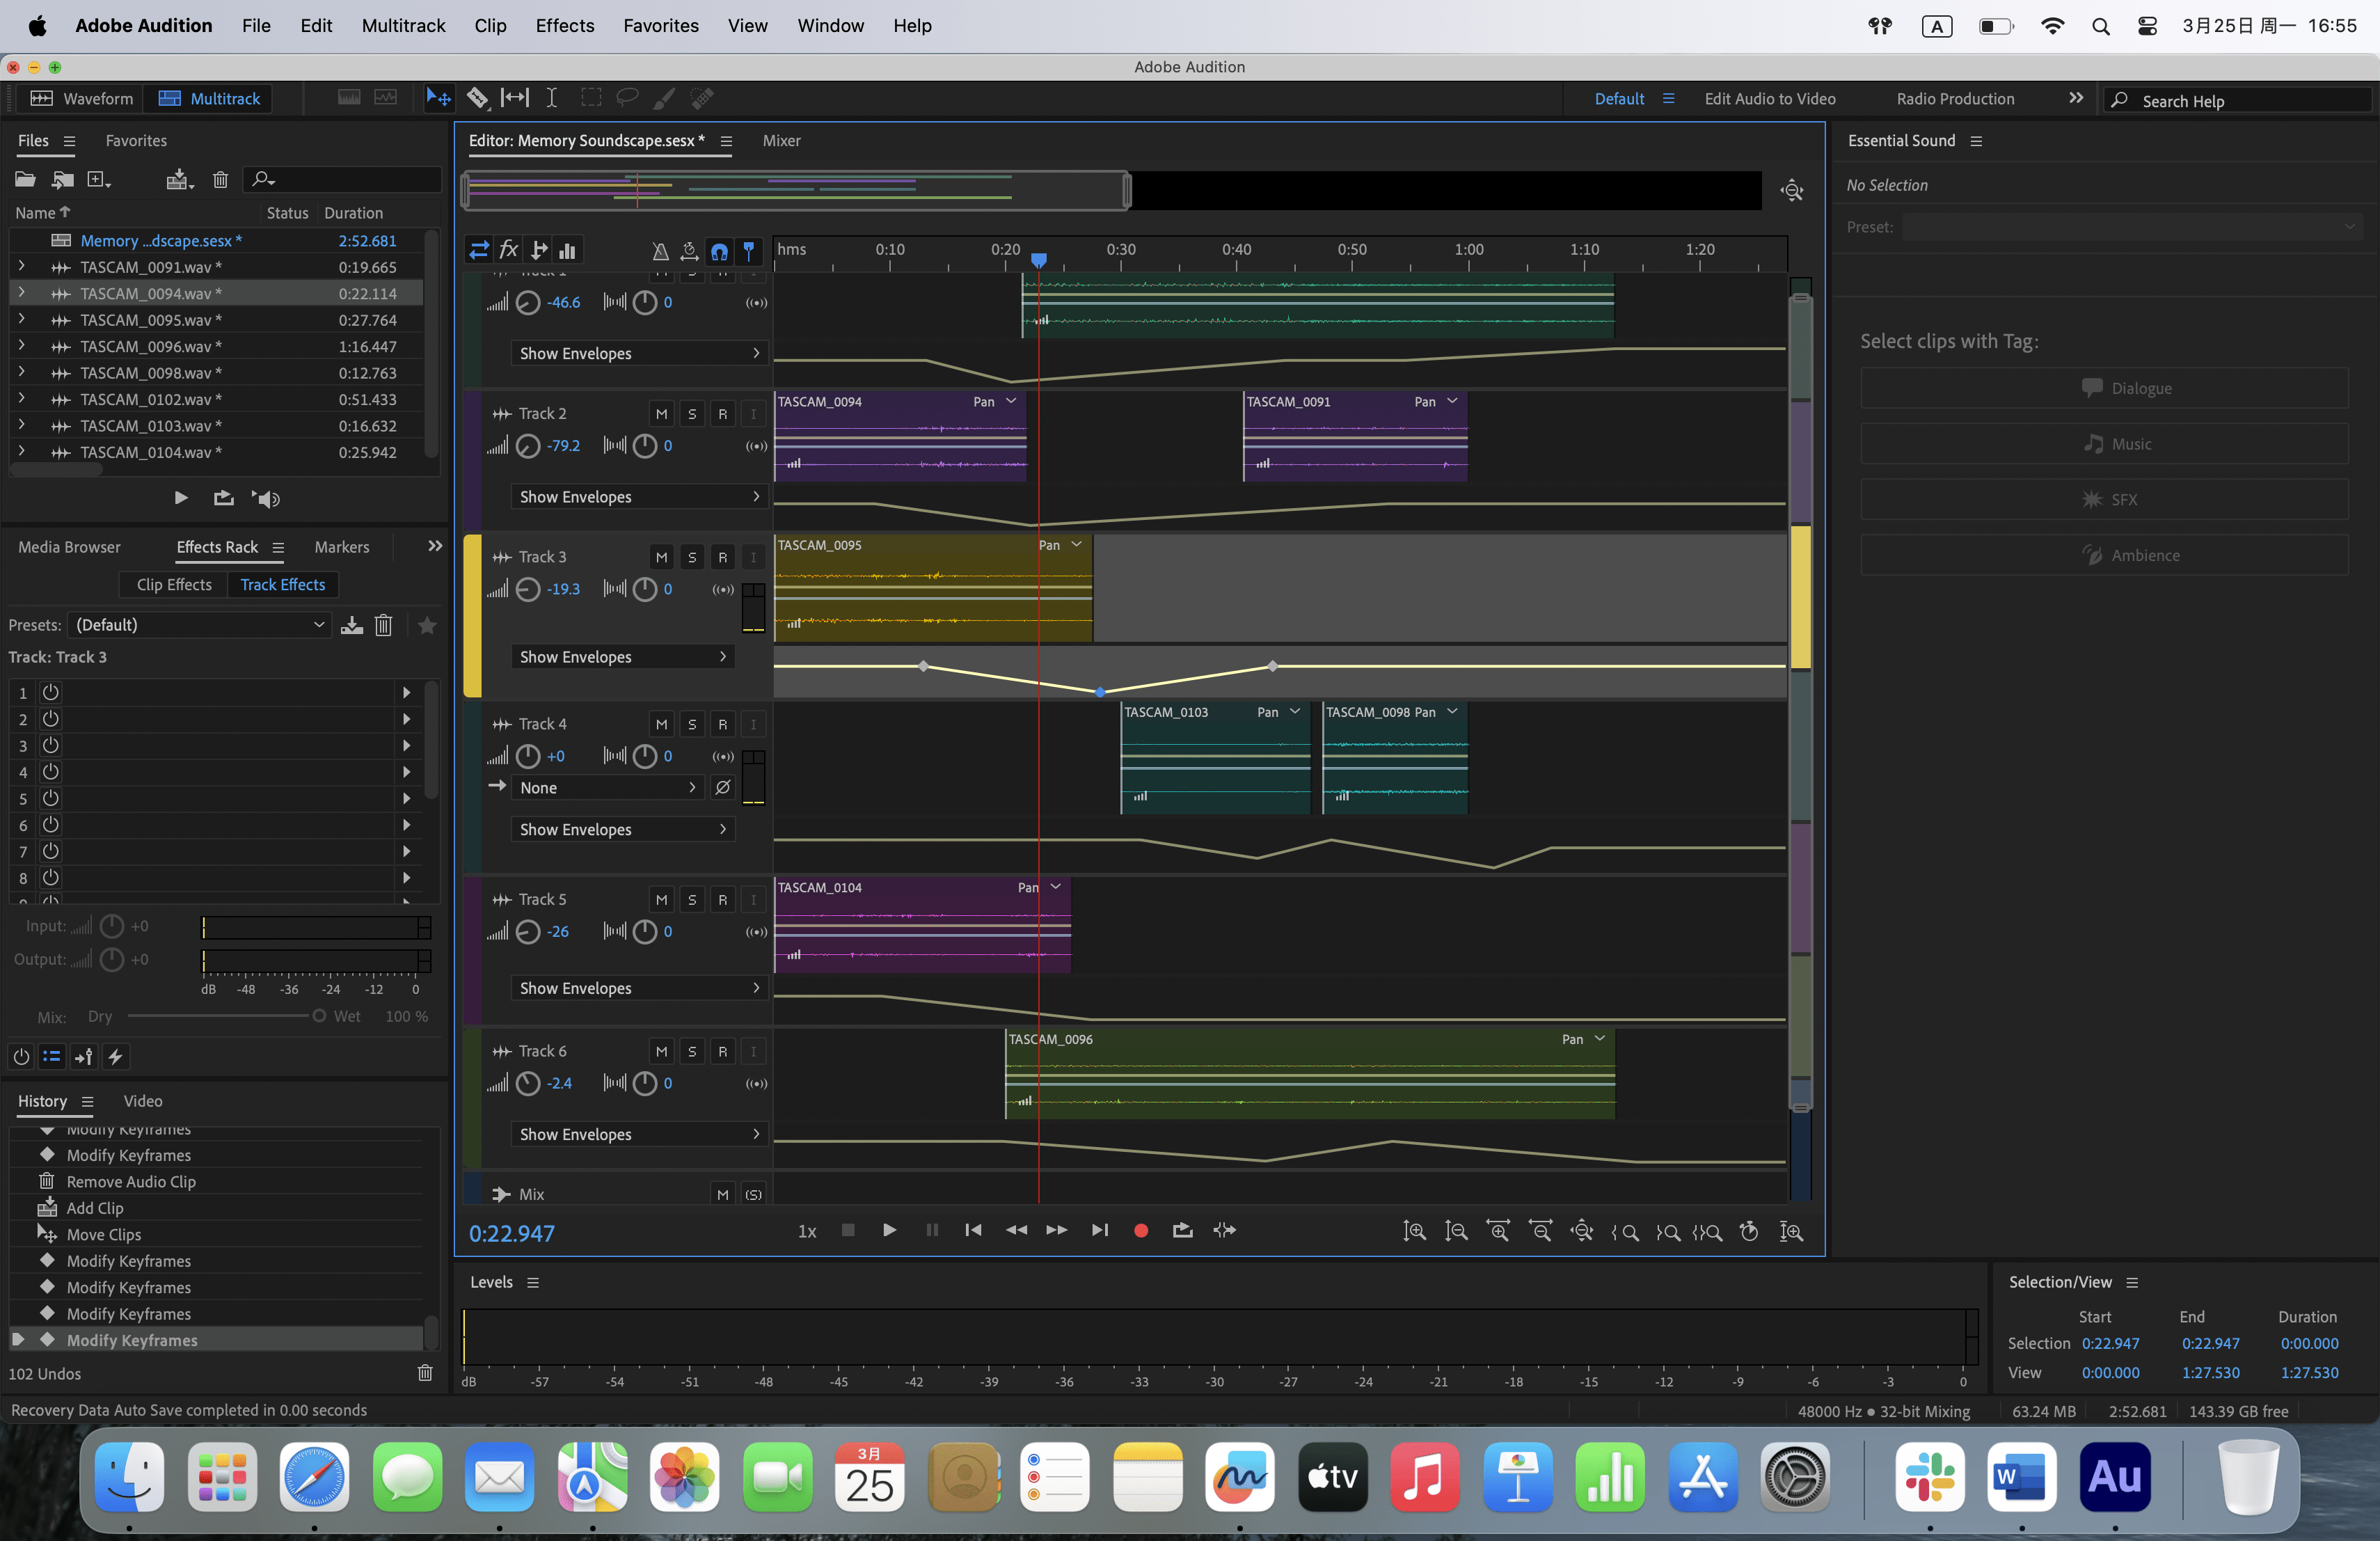
Task: Click the Record button in transport
Action: [x=1141, y=1231]
